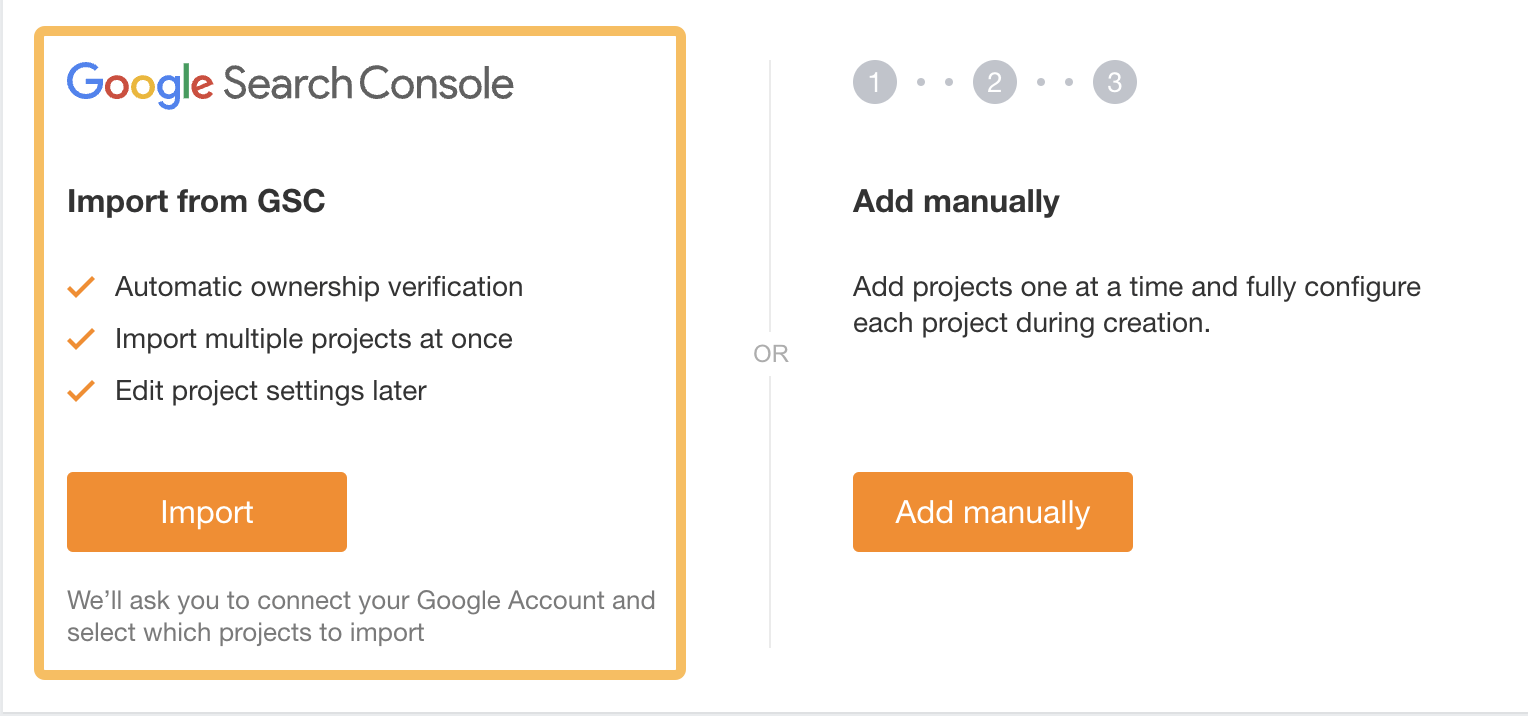Click the OR divider label
The height and width of the screenshot is (716, 1528).
tap(771, 353)
